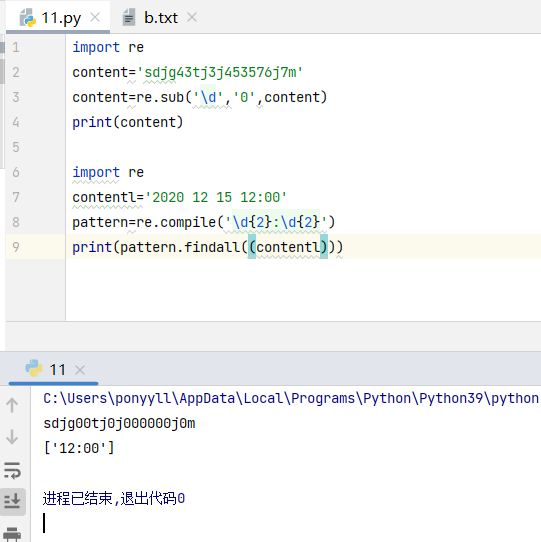Click the console input caret line
This screenshot has width=541, height=542.
[x=44, y=523]
